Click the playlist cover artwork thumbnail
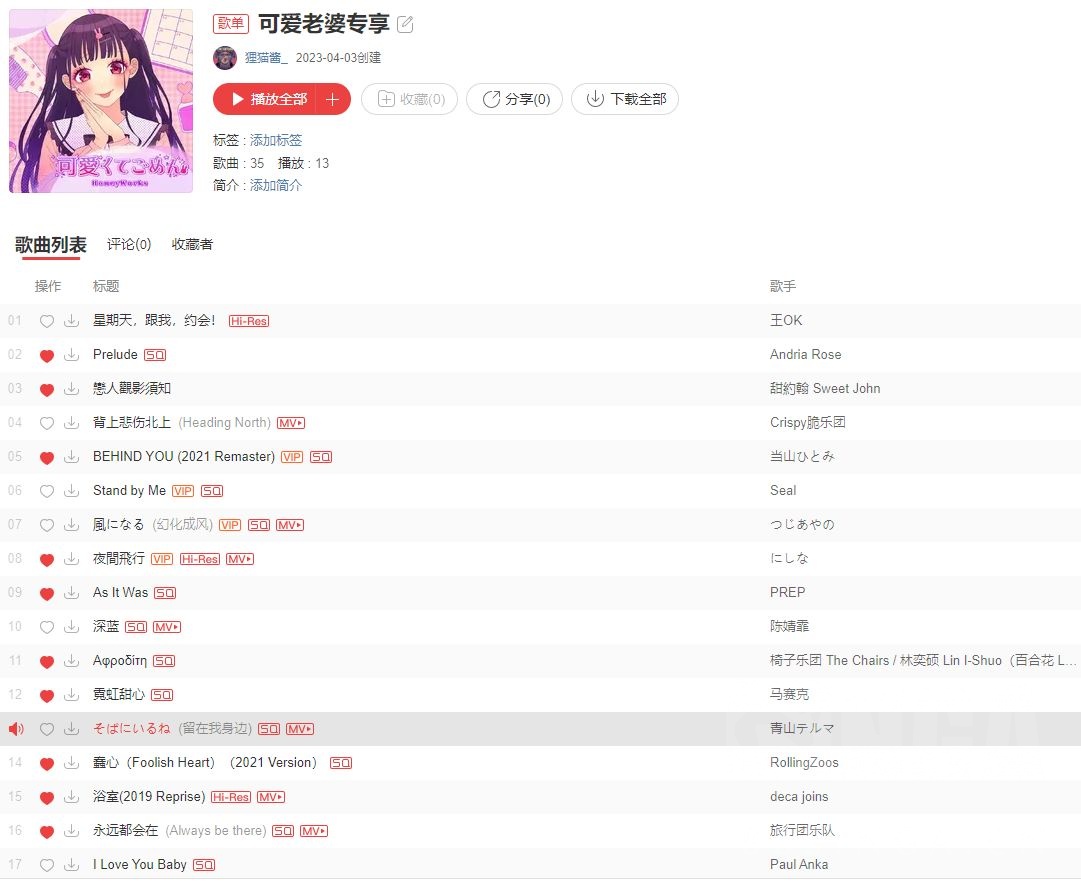Screen dimensions: 1081x886 [101, 101]
